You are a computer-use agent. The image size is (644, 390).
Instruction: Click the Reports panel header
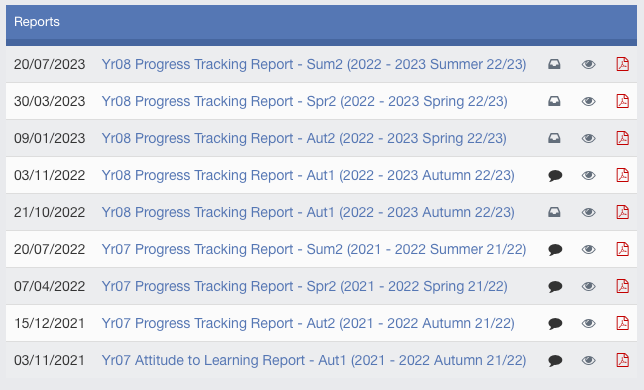[321, 25]
